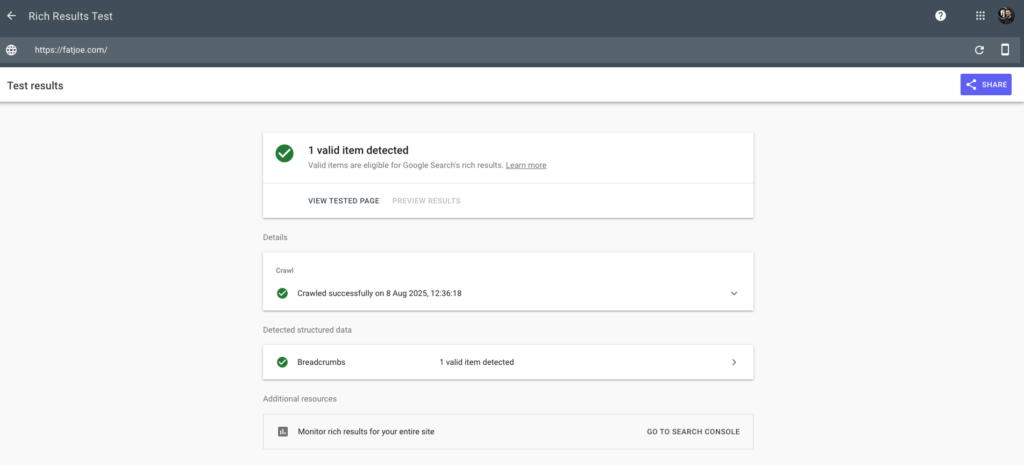Click 1 valid item detected in the Breadcrumbs row
This screenshot has height=465, width=1024.
477,362
